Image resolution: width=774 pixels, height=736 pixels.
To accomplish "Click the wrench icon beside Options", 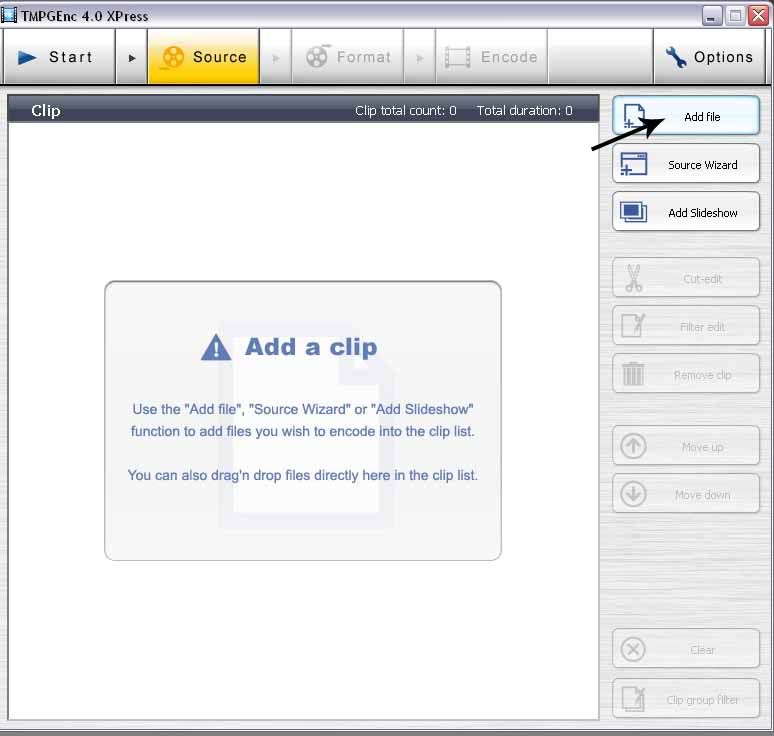I will (675, 57).
